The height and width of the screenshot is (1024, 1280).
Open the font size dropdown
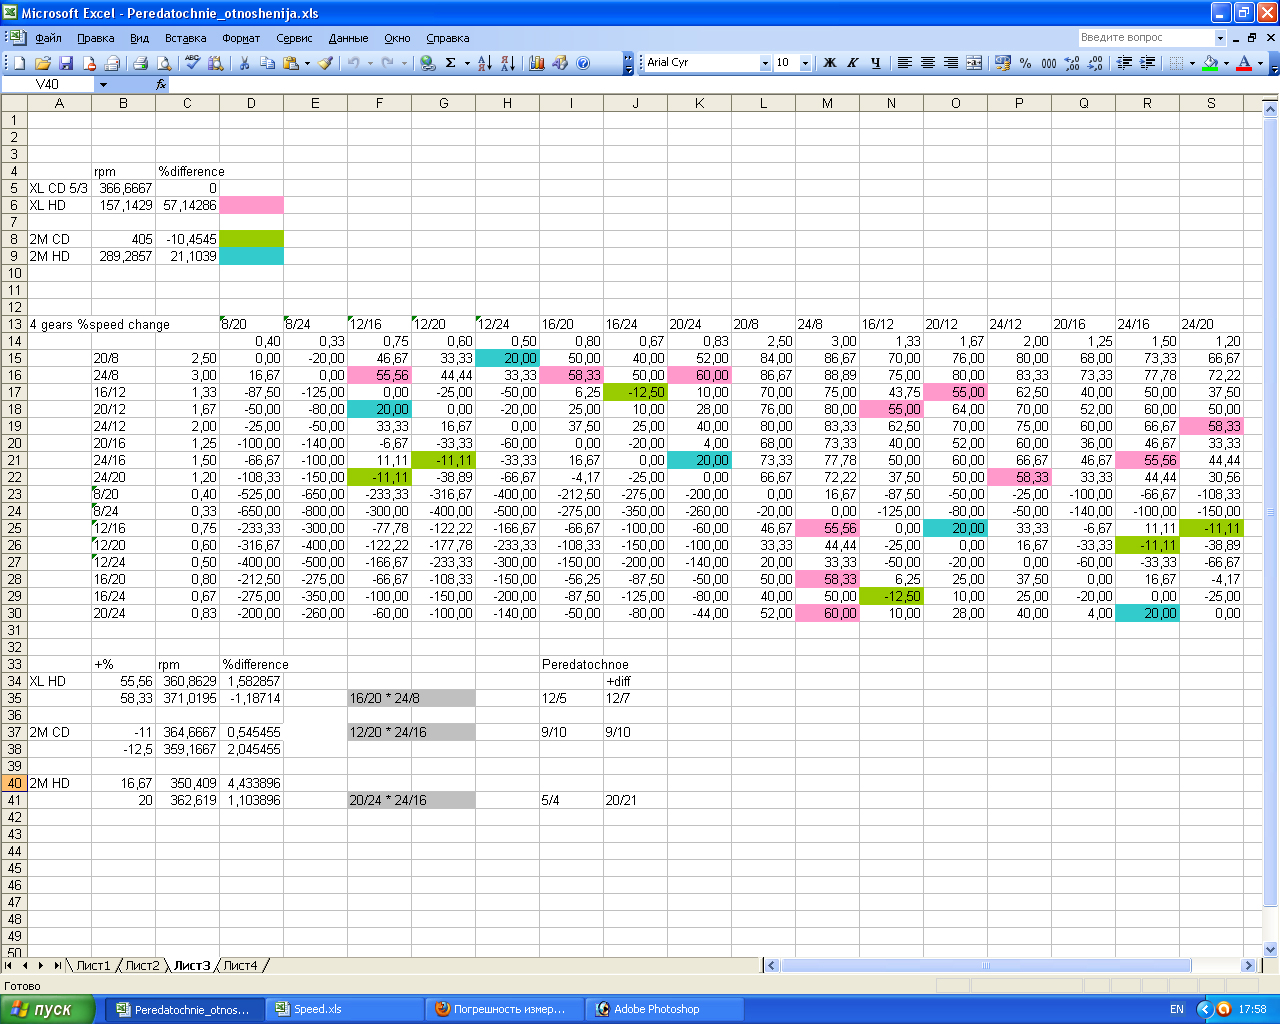pos(805,63)
